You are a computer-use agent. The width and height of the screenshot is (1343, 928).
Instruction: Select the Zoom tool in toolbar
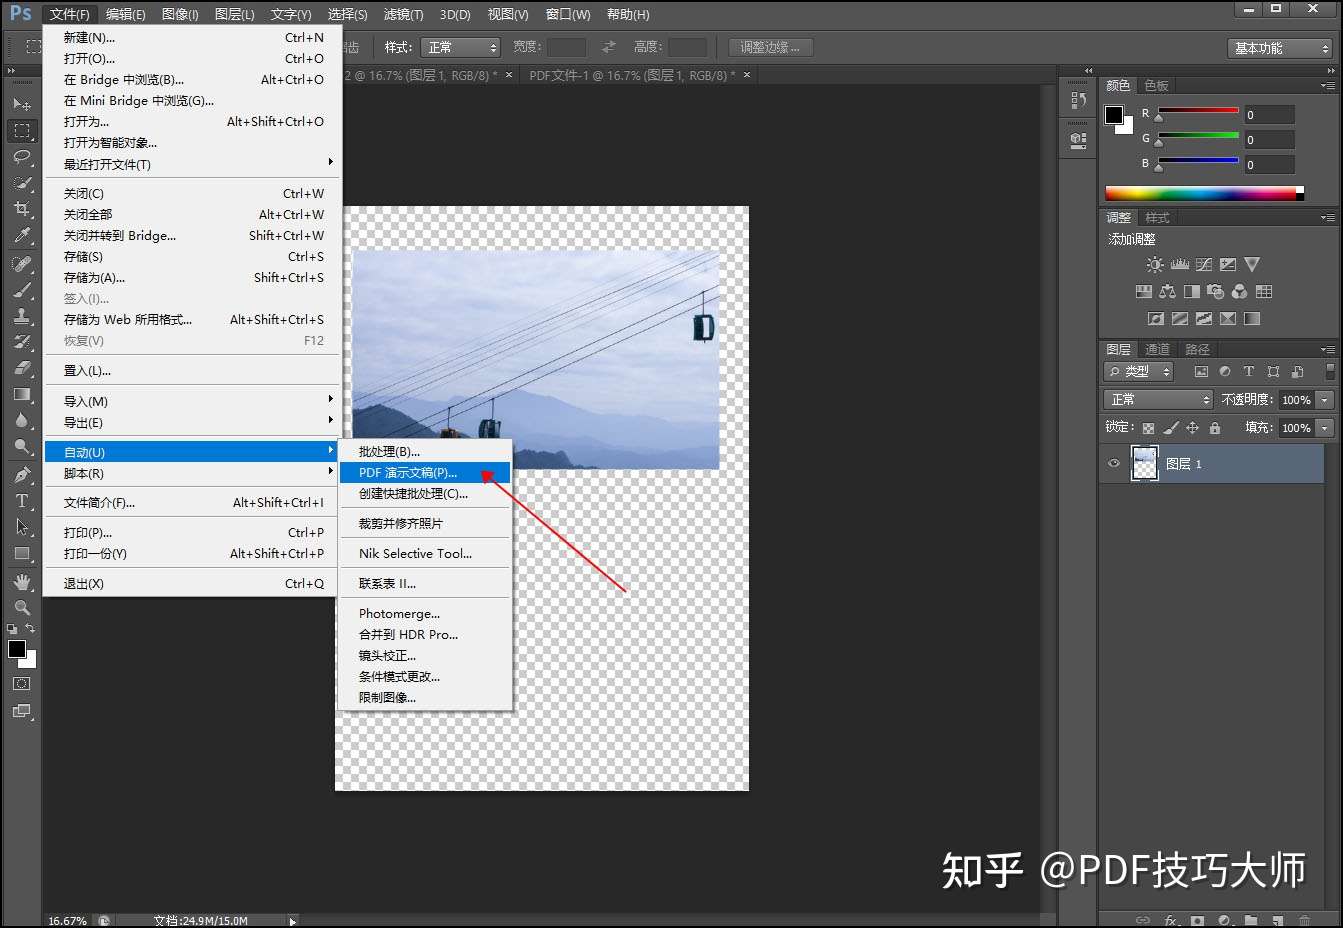(22, 607)
